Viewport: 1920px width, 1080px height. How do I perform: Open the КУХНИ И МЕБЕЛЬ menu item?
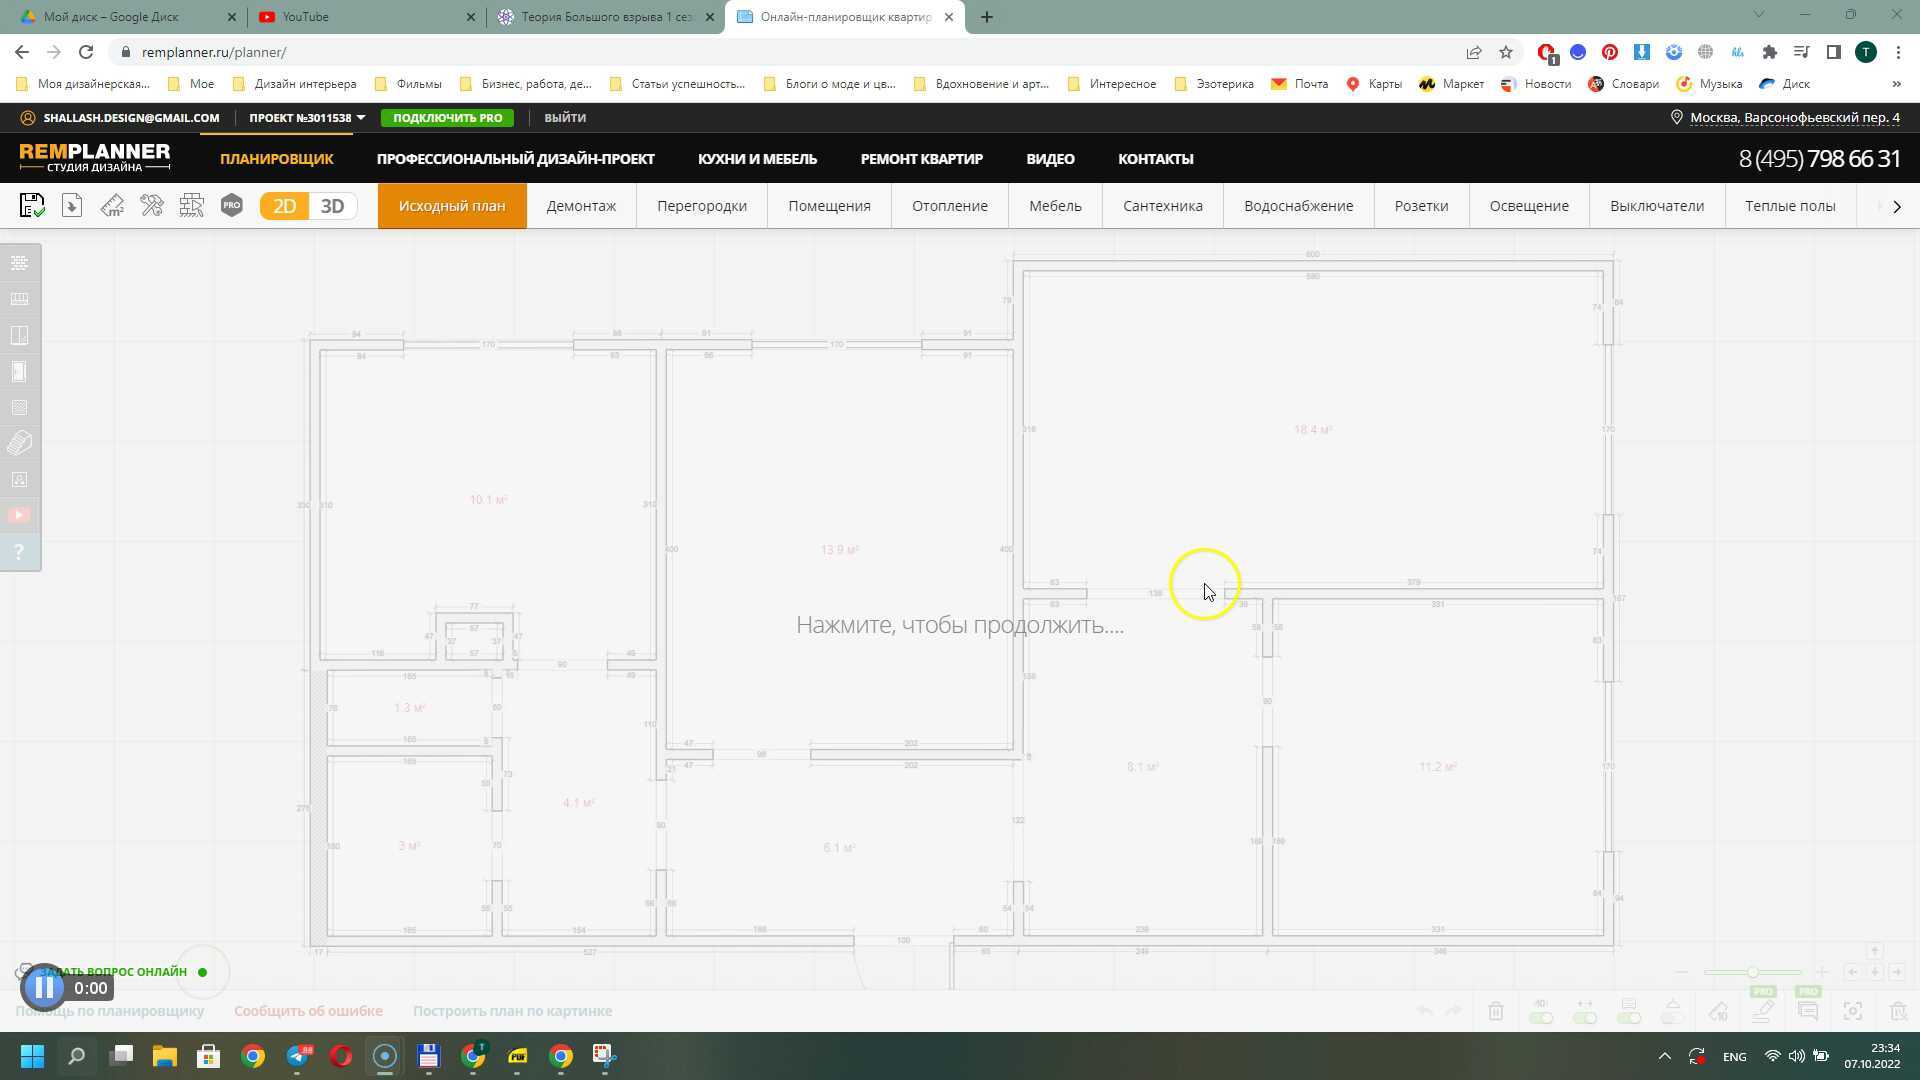(757, 158)
